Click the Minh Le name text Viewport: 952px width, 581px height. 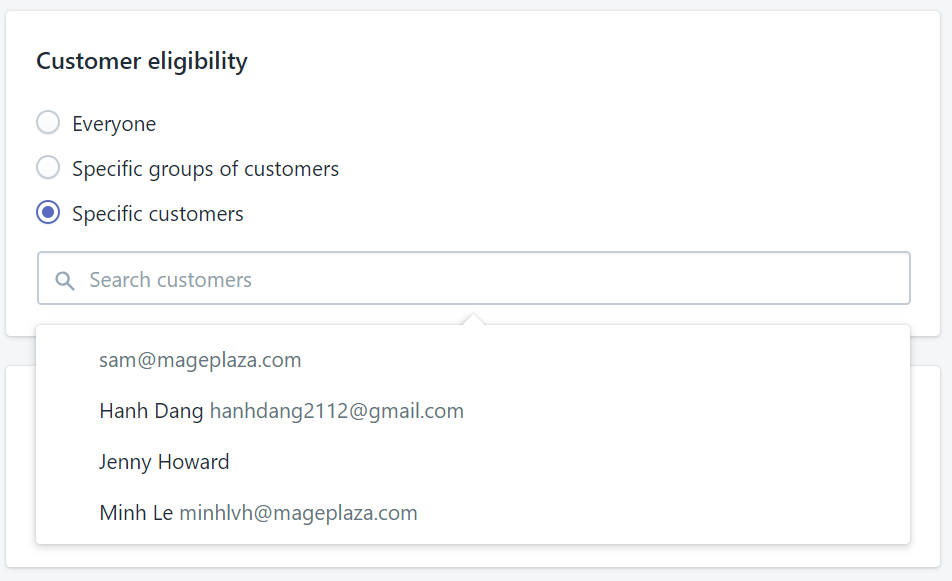pos(137,513)
